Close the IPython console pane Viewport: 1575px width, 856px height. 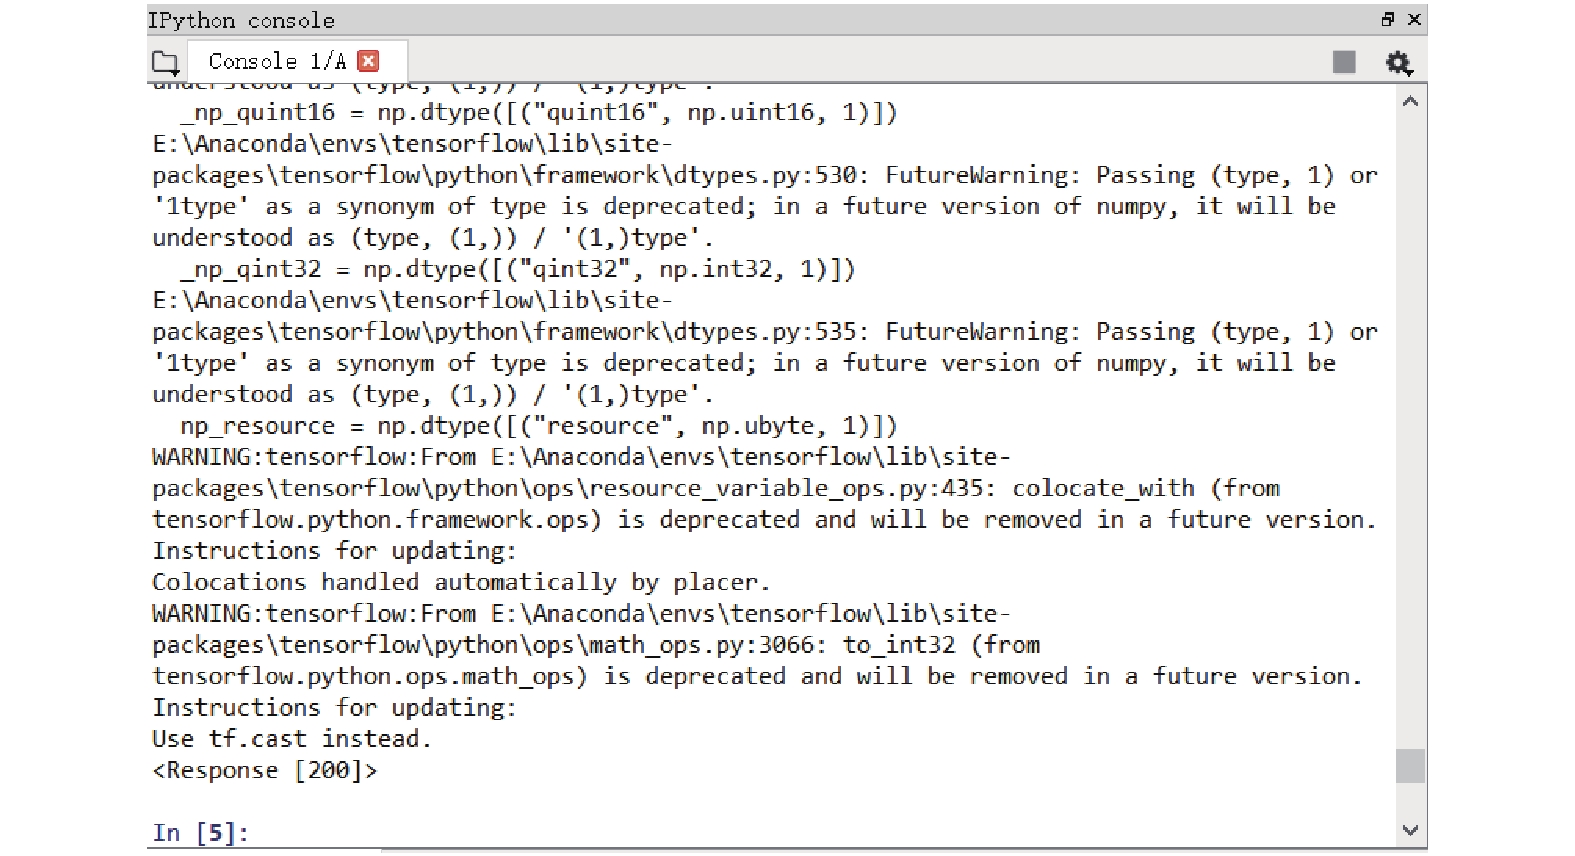(1414, 19)
